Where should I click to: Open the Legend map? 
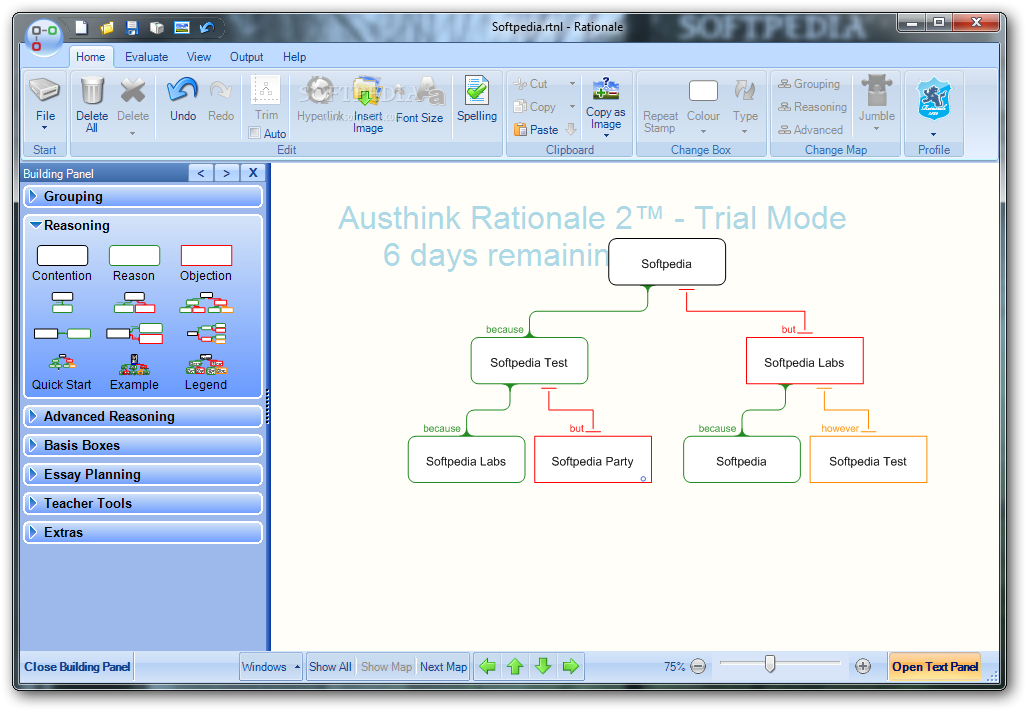[x=206, y=373]
